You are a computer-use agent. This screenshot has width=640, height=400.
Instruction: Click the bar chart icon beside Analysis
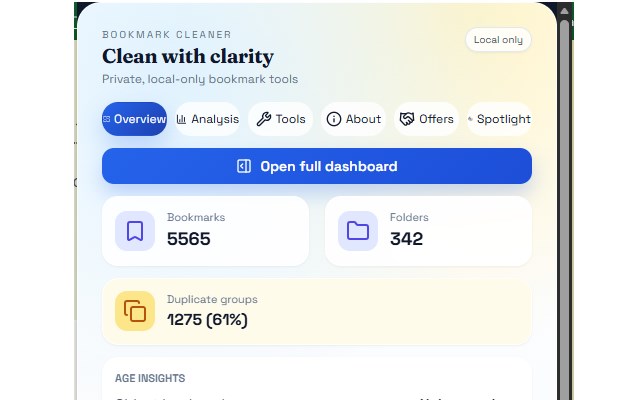click(x=182, y=119)
